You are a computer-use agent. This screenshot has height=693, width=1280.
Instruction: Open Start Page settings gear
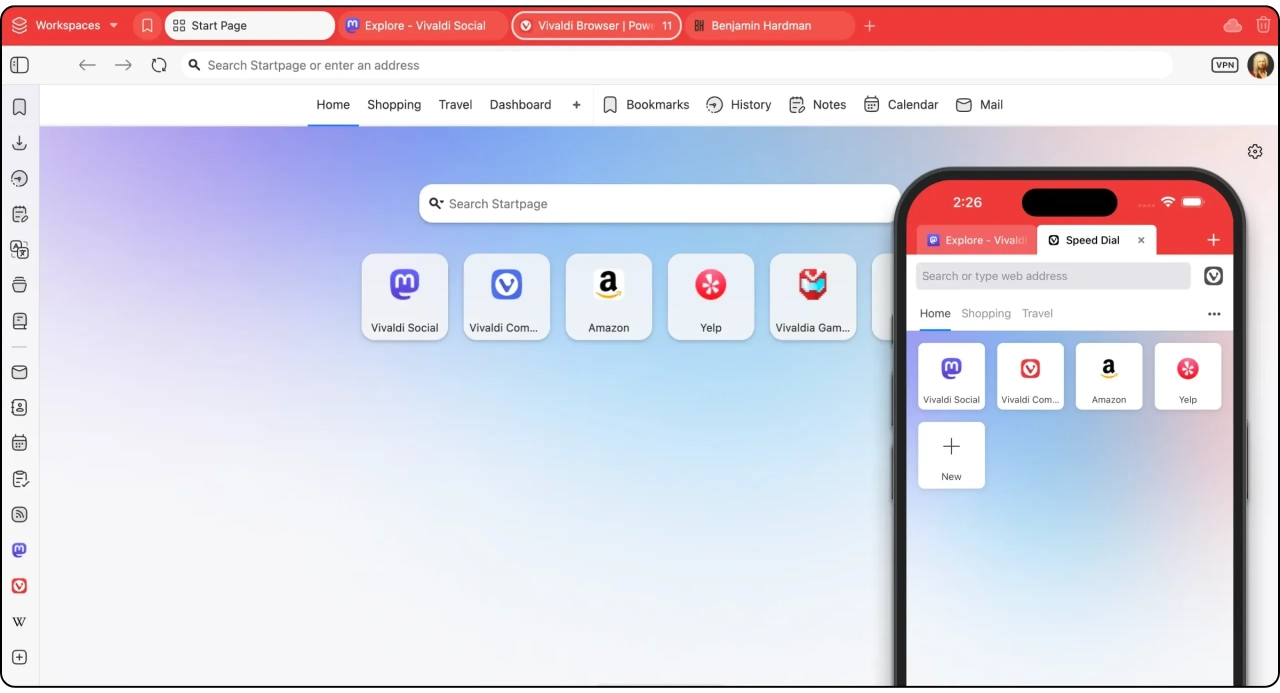pyautogui.click(x=1255, y=152)
